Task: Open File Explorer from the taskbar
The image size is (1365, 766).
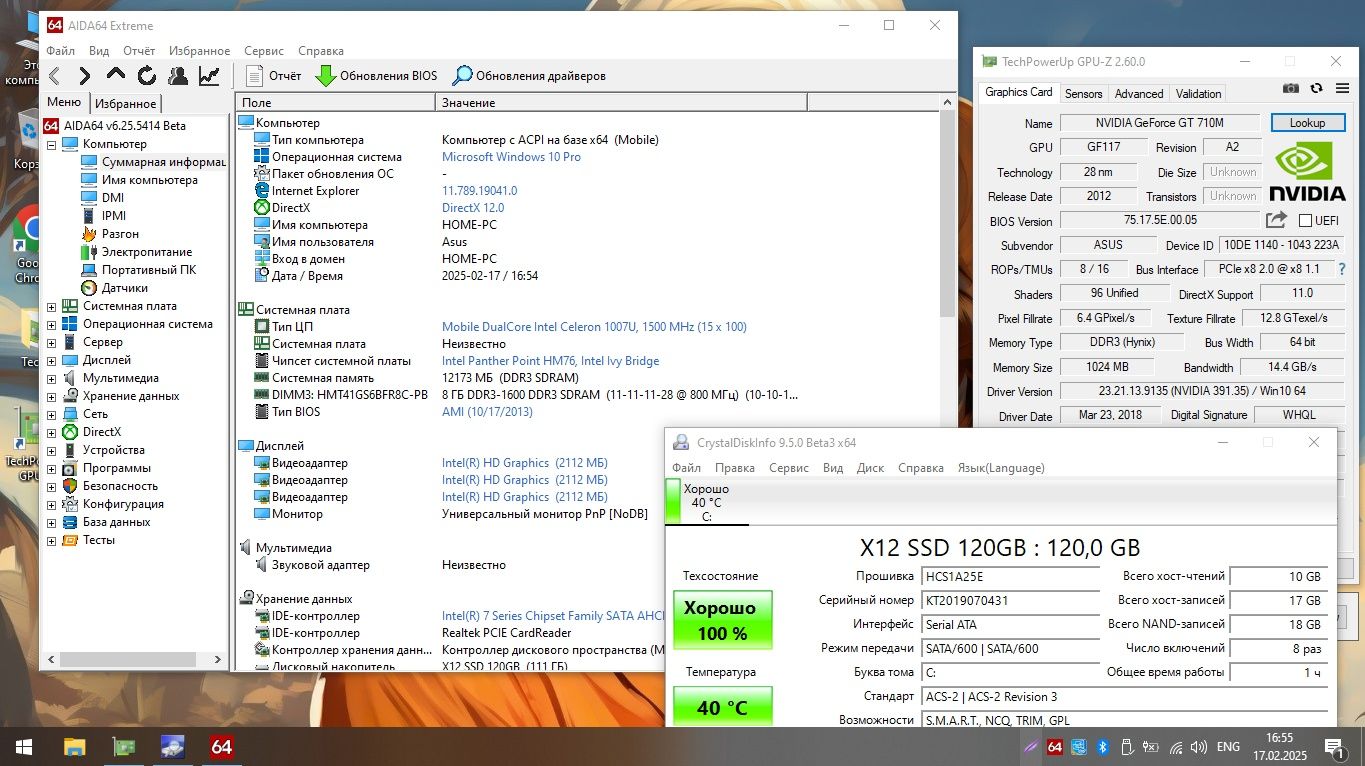Action: [75, 746]
